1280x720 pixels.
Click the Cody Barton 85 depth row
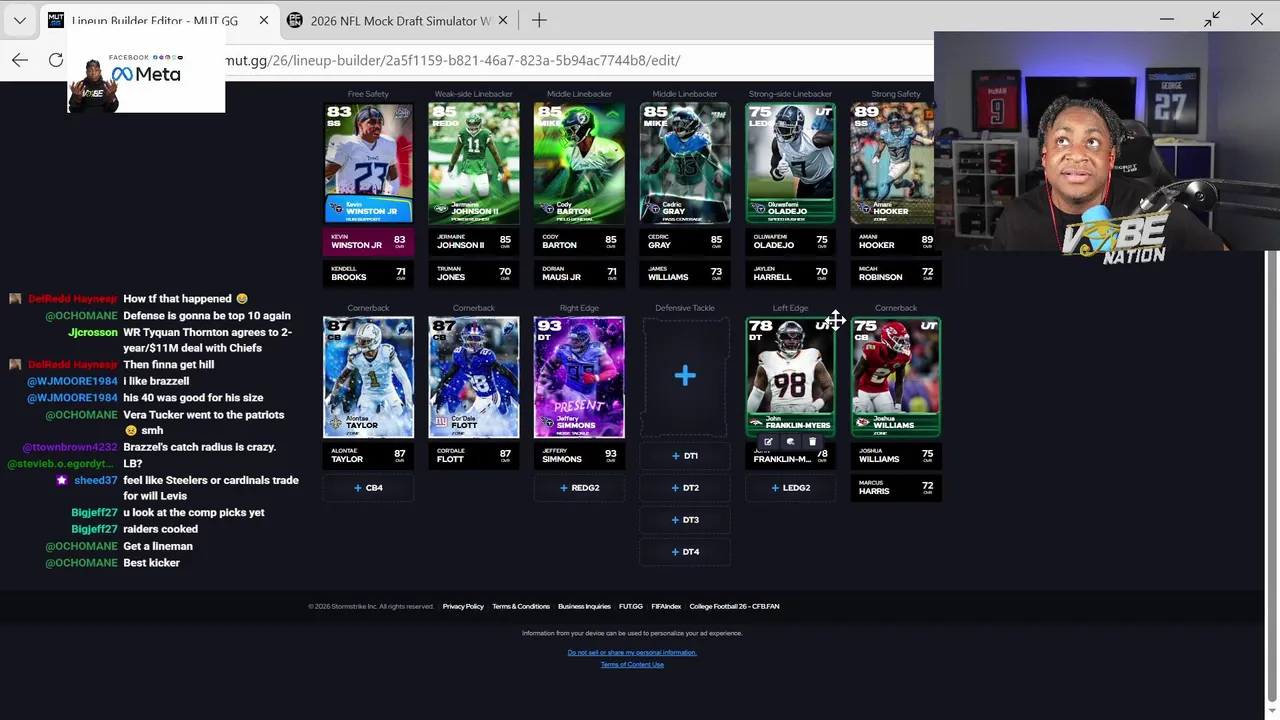(579, 241)
